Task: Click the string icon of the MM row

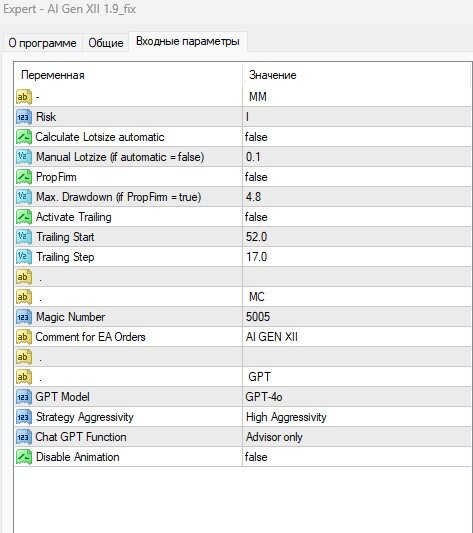Action: tap(24, 97)
